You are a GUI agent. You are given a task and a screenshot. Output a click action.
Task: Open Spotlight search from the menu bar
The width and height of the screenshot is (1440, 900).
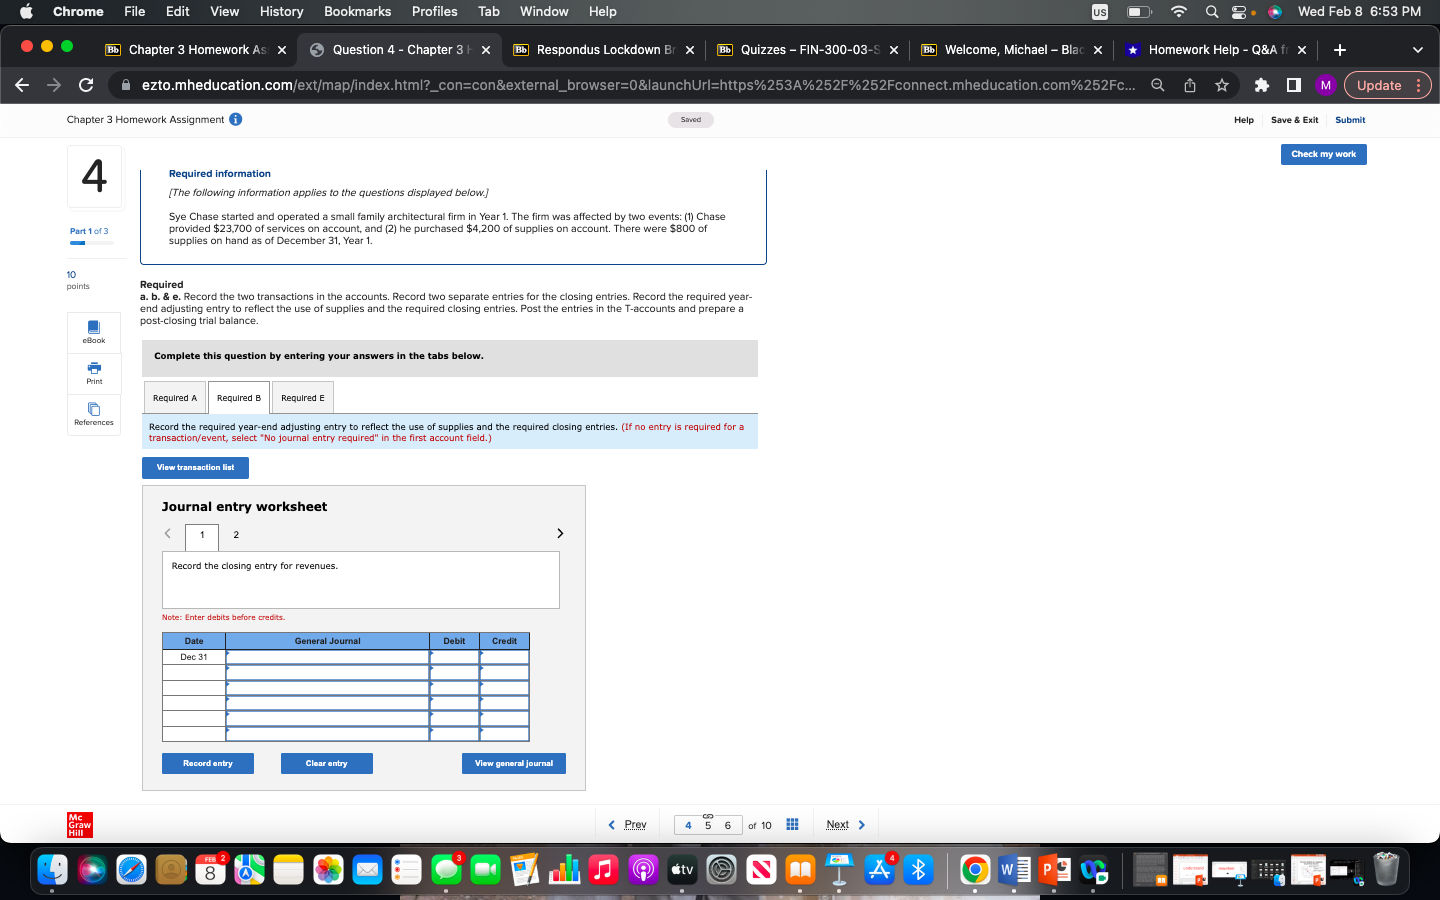pyautogui.click(x=1211, y=11)
